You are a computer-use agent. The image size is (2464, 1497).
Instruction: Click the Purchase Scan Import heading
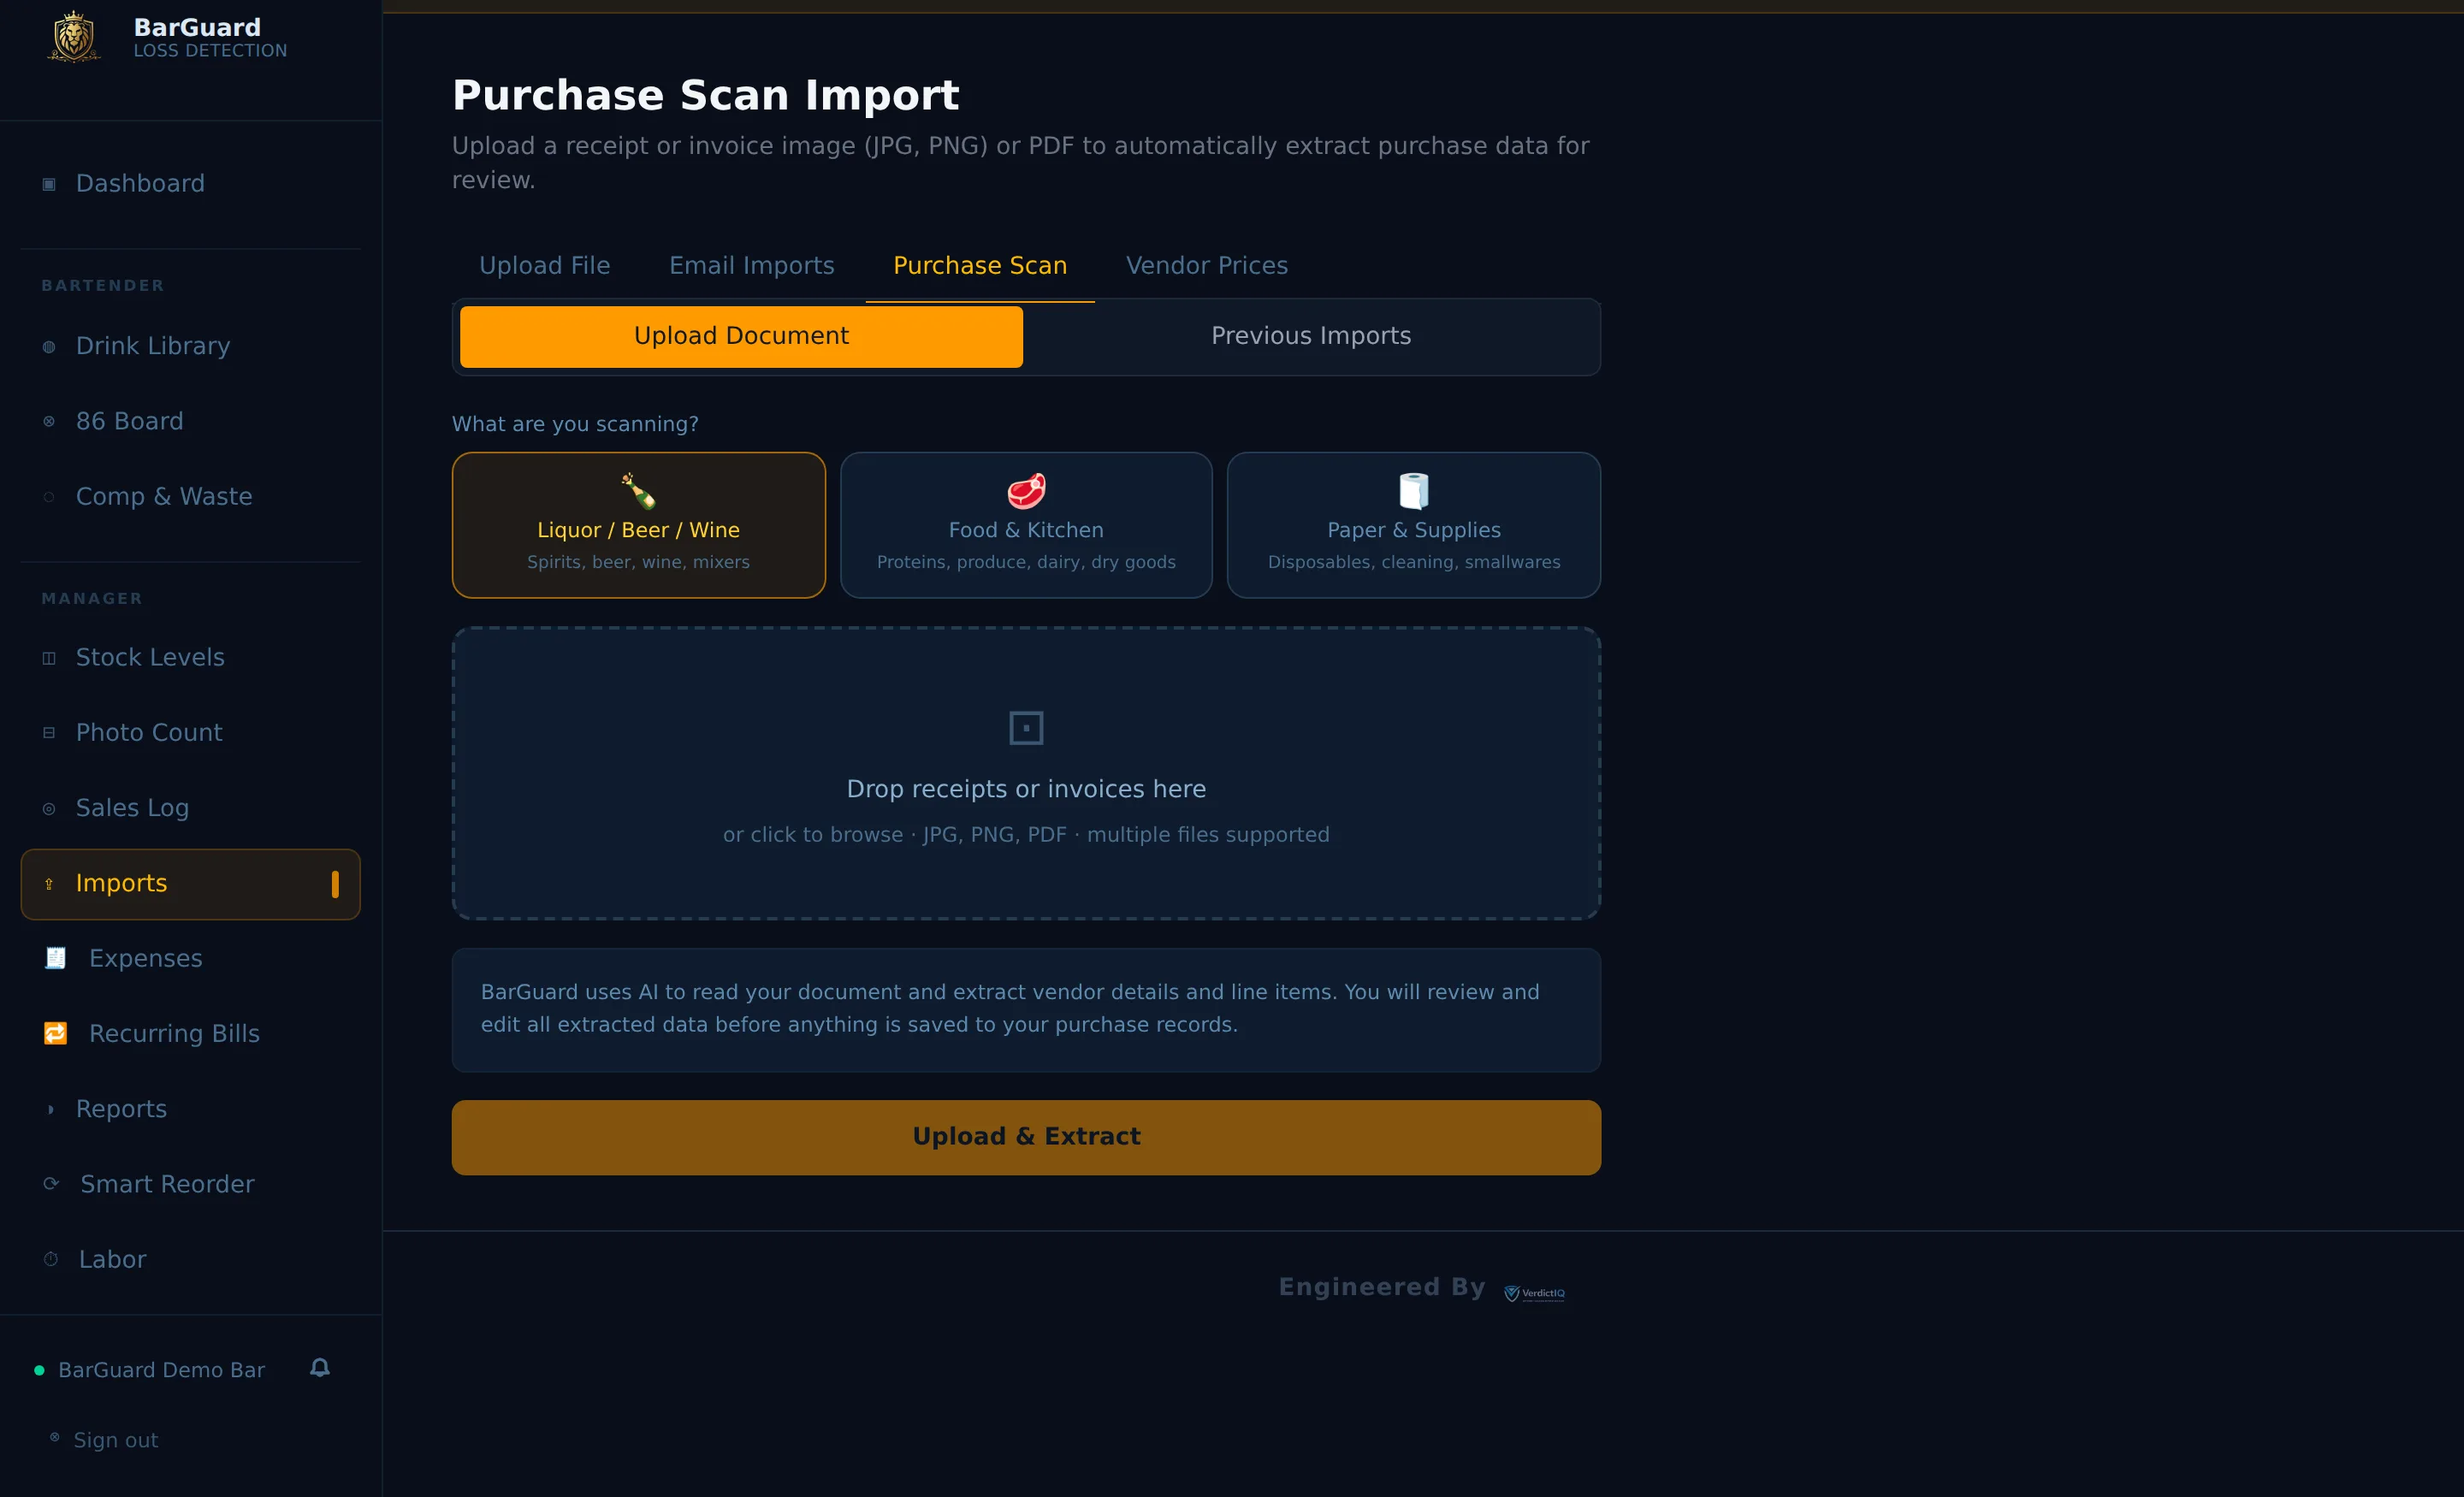[x=705, y=96]
